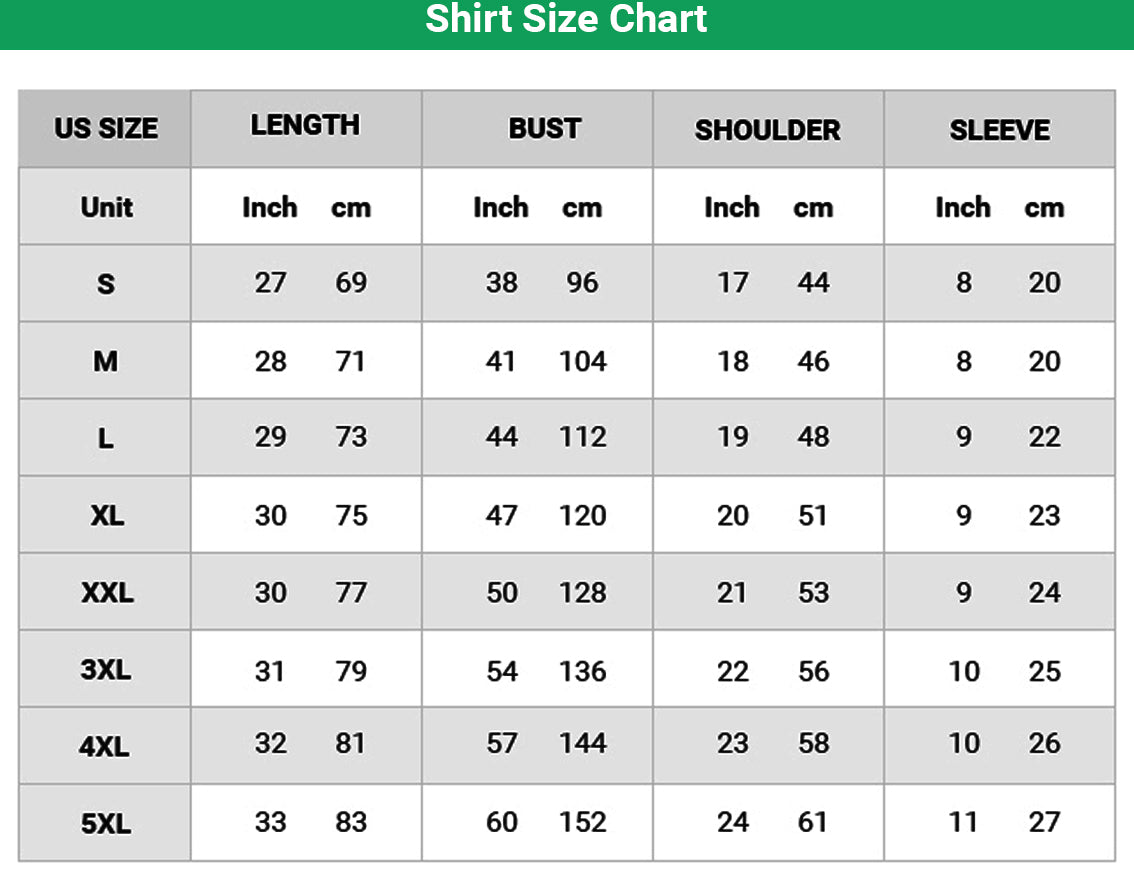Click the bust value 152 cm
Screen dimensions: 1134x881
tap(583, 822)
